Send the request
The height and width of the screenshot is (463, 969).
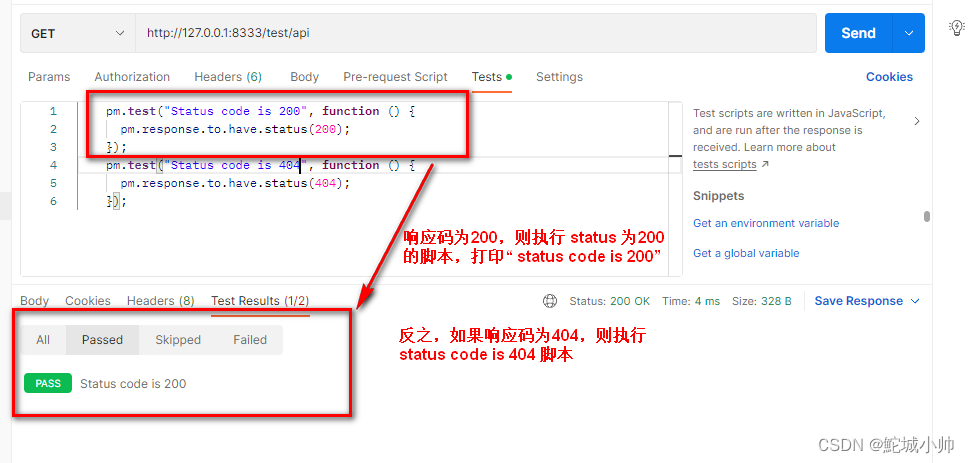click(x=858, y=33)
